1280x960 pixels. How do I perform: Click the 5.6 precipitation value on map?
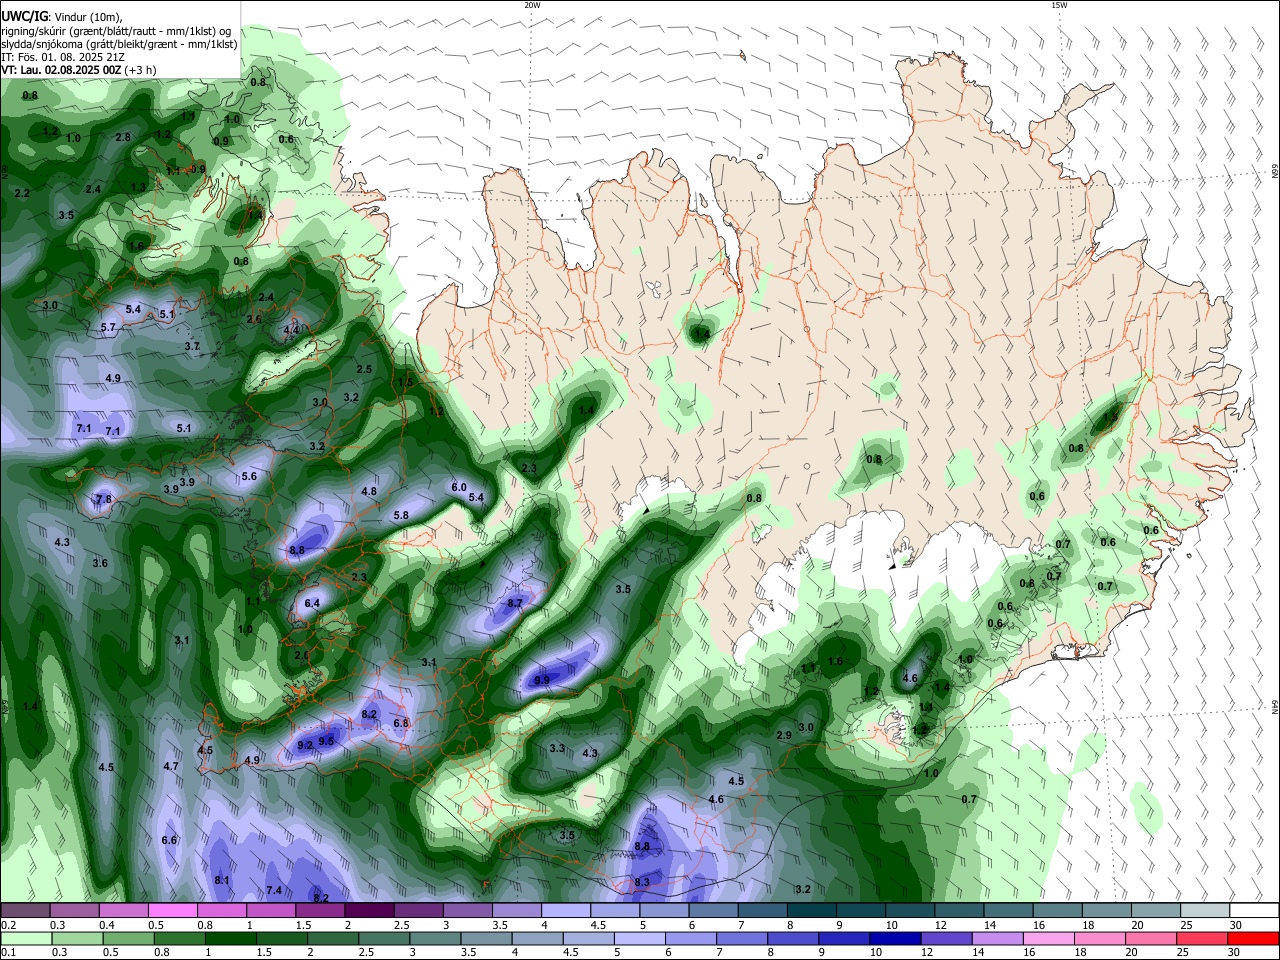(x=249, y=476)
